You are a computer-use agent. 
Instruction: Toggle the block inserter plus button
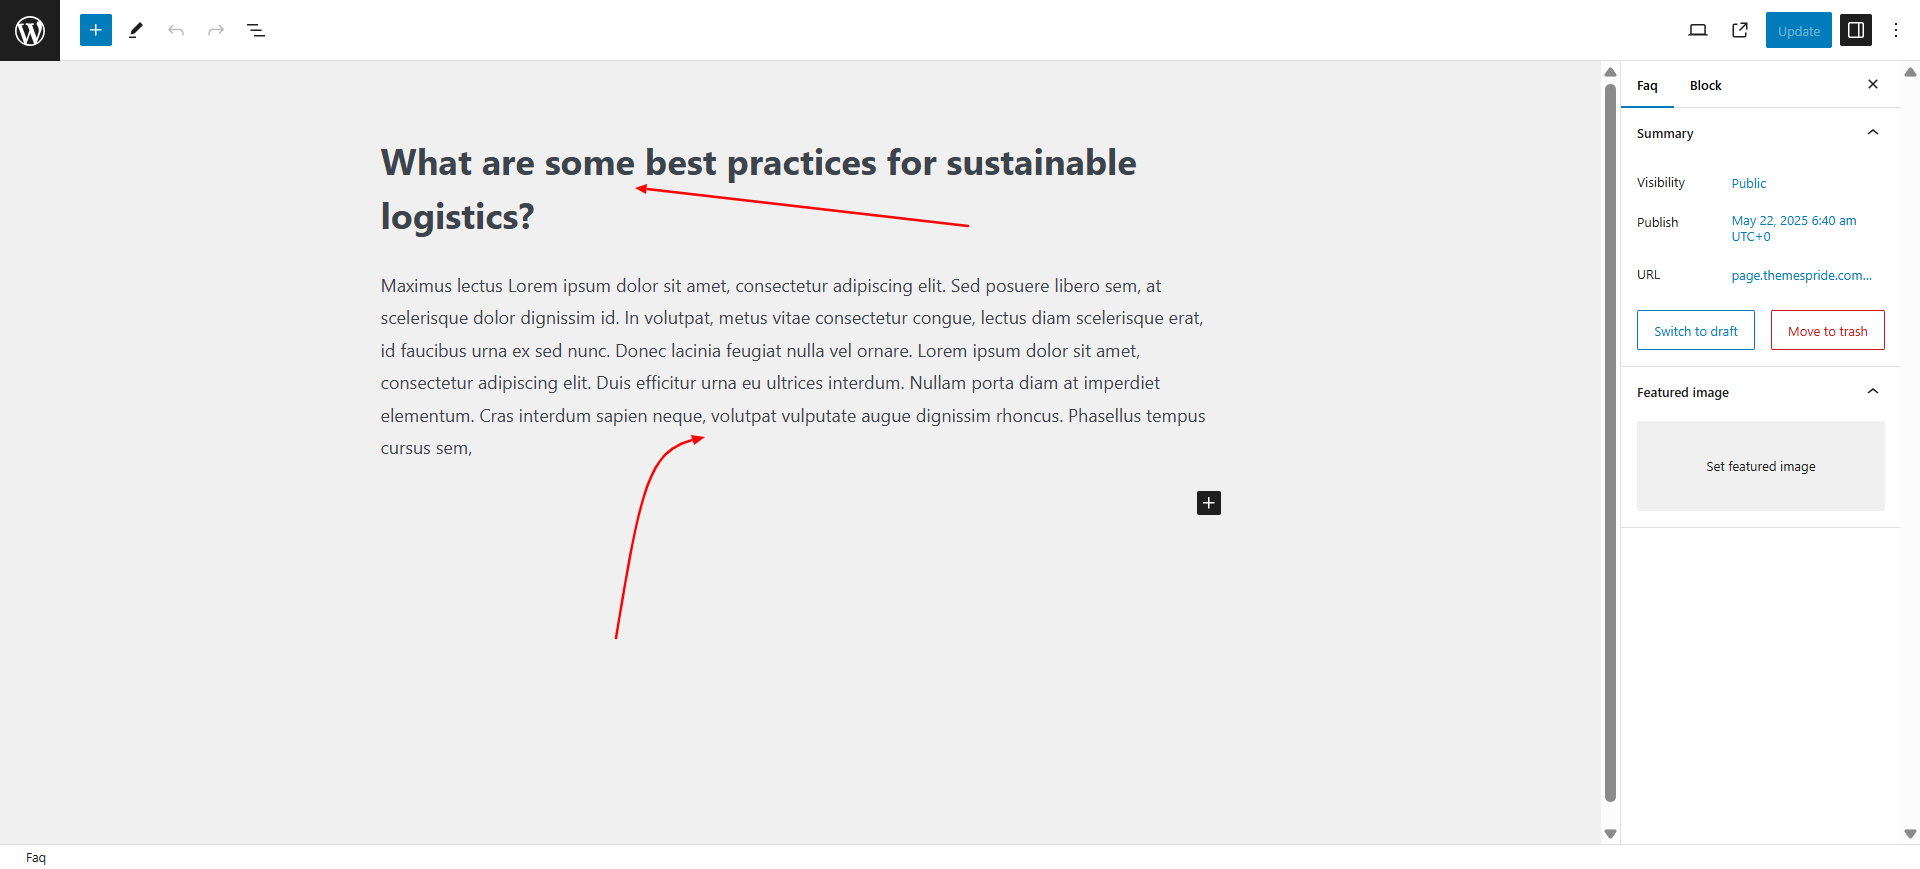[96, 30]
